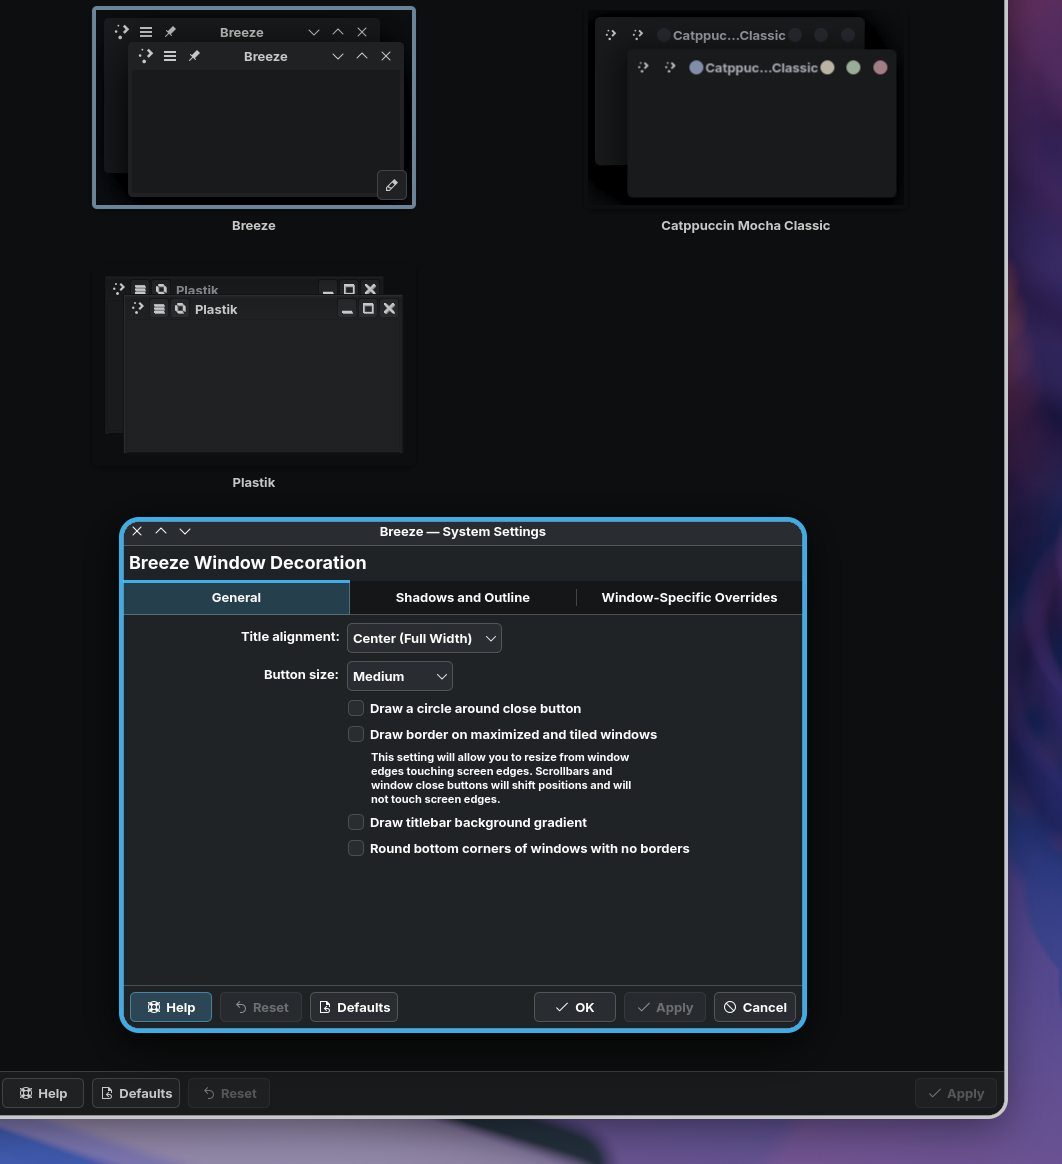Click the blue circle in Catppuccin preview
This screenshot has width=1062, height=1164.
point(696,68)
